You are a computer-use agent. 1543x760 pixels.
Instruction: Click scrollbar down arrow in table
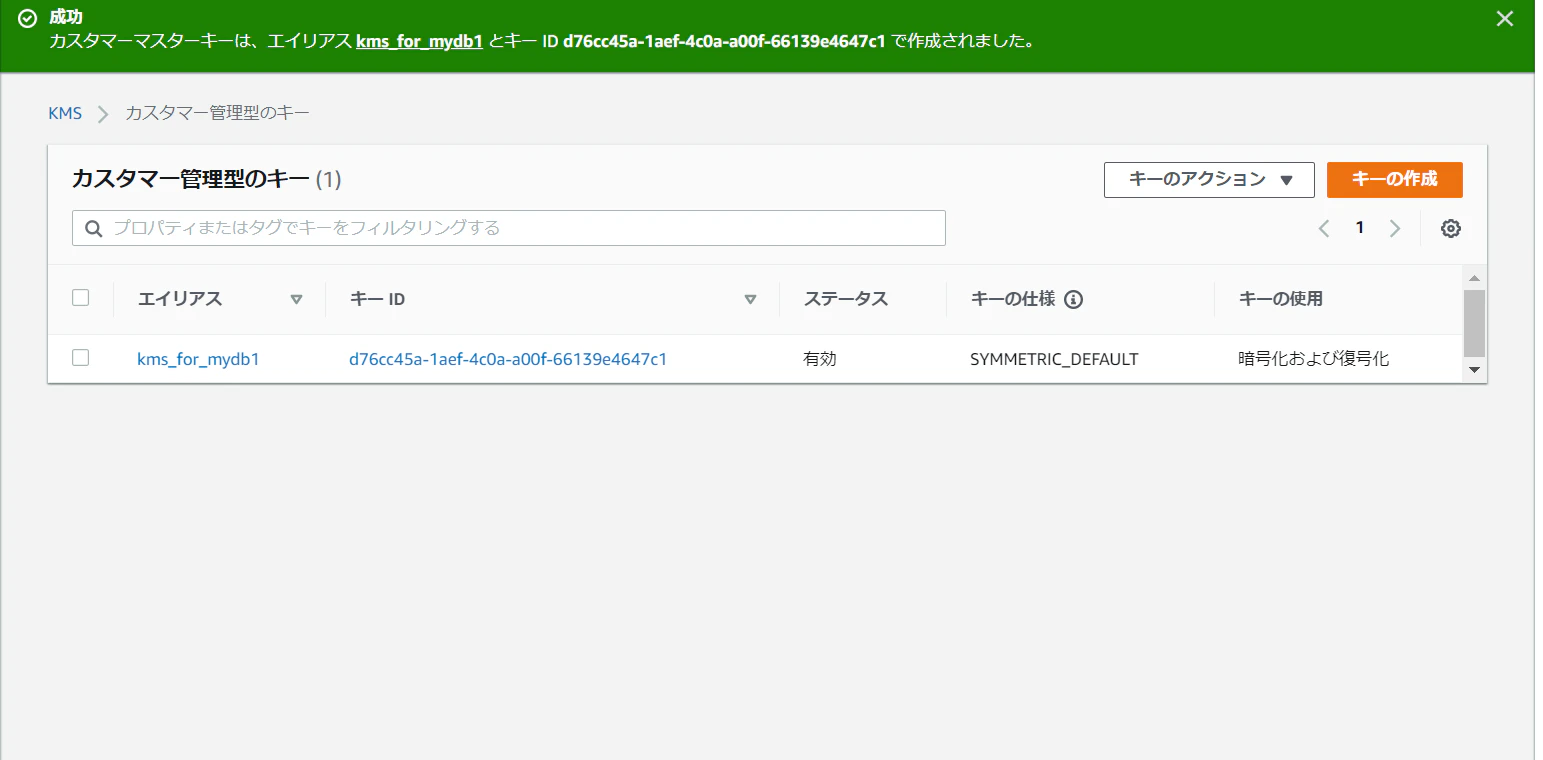point(1474,370)
